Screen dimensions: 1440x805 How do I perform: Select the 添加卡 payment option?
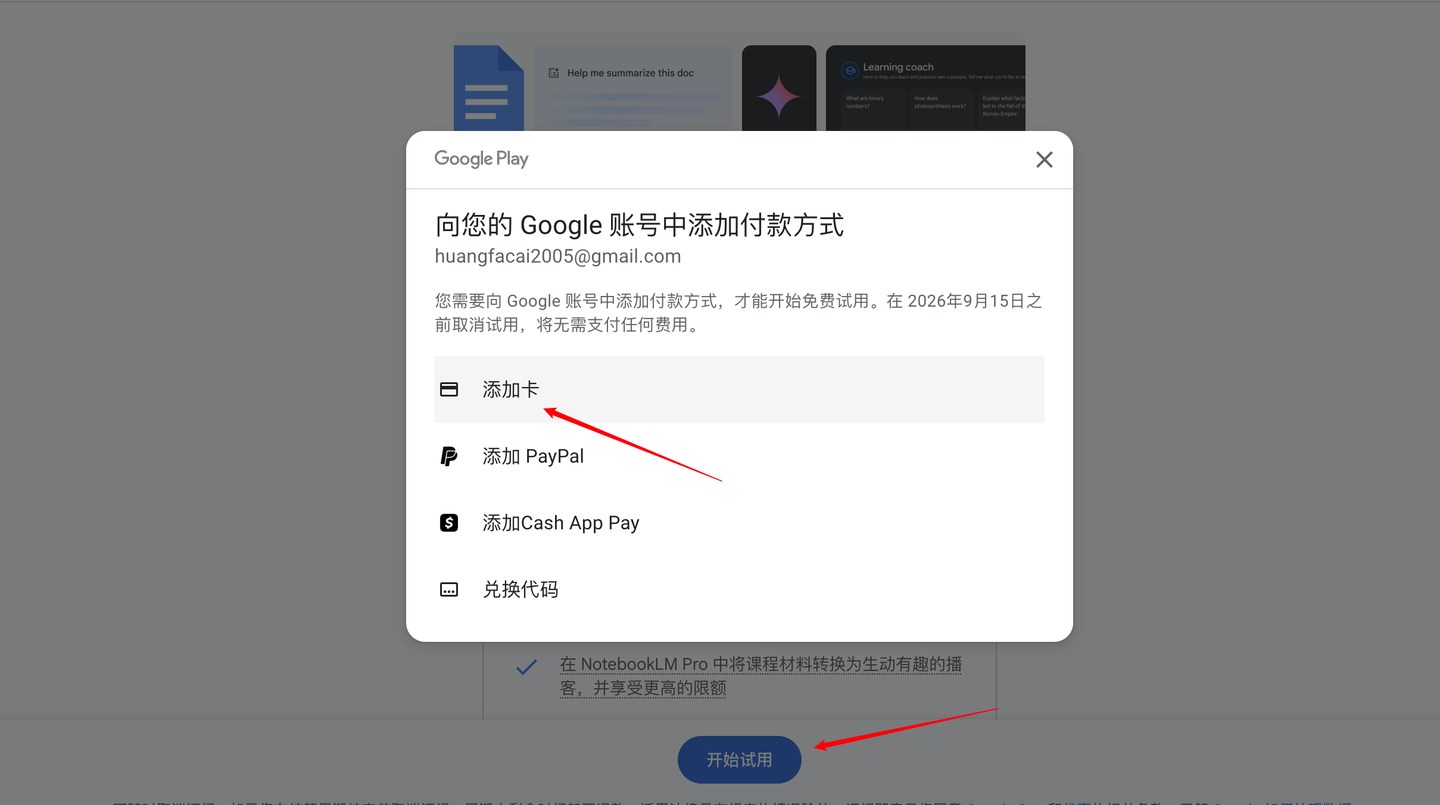point(739,389)
